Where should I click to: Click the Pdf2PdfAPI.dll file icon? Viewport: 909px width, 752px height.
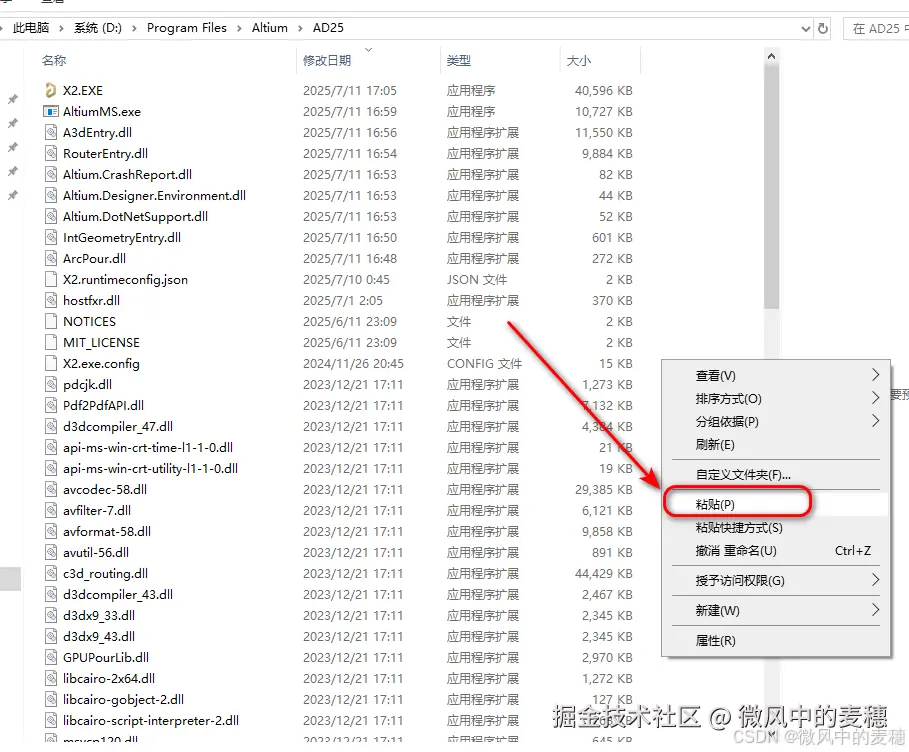(51, 405)
